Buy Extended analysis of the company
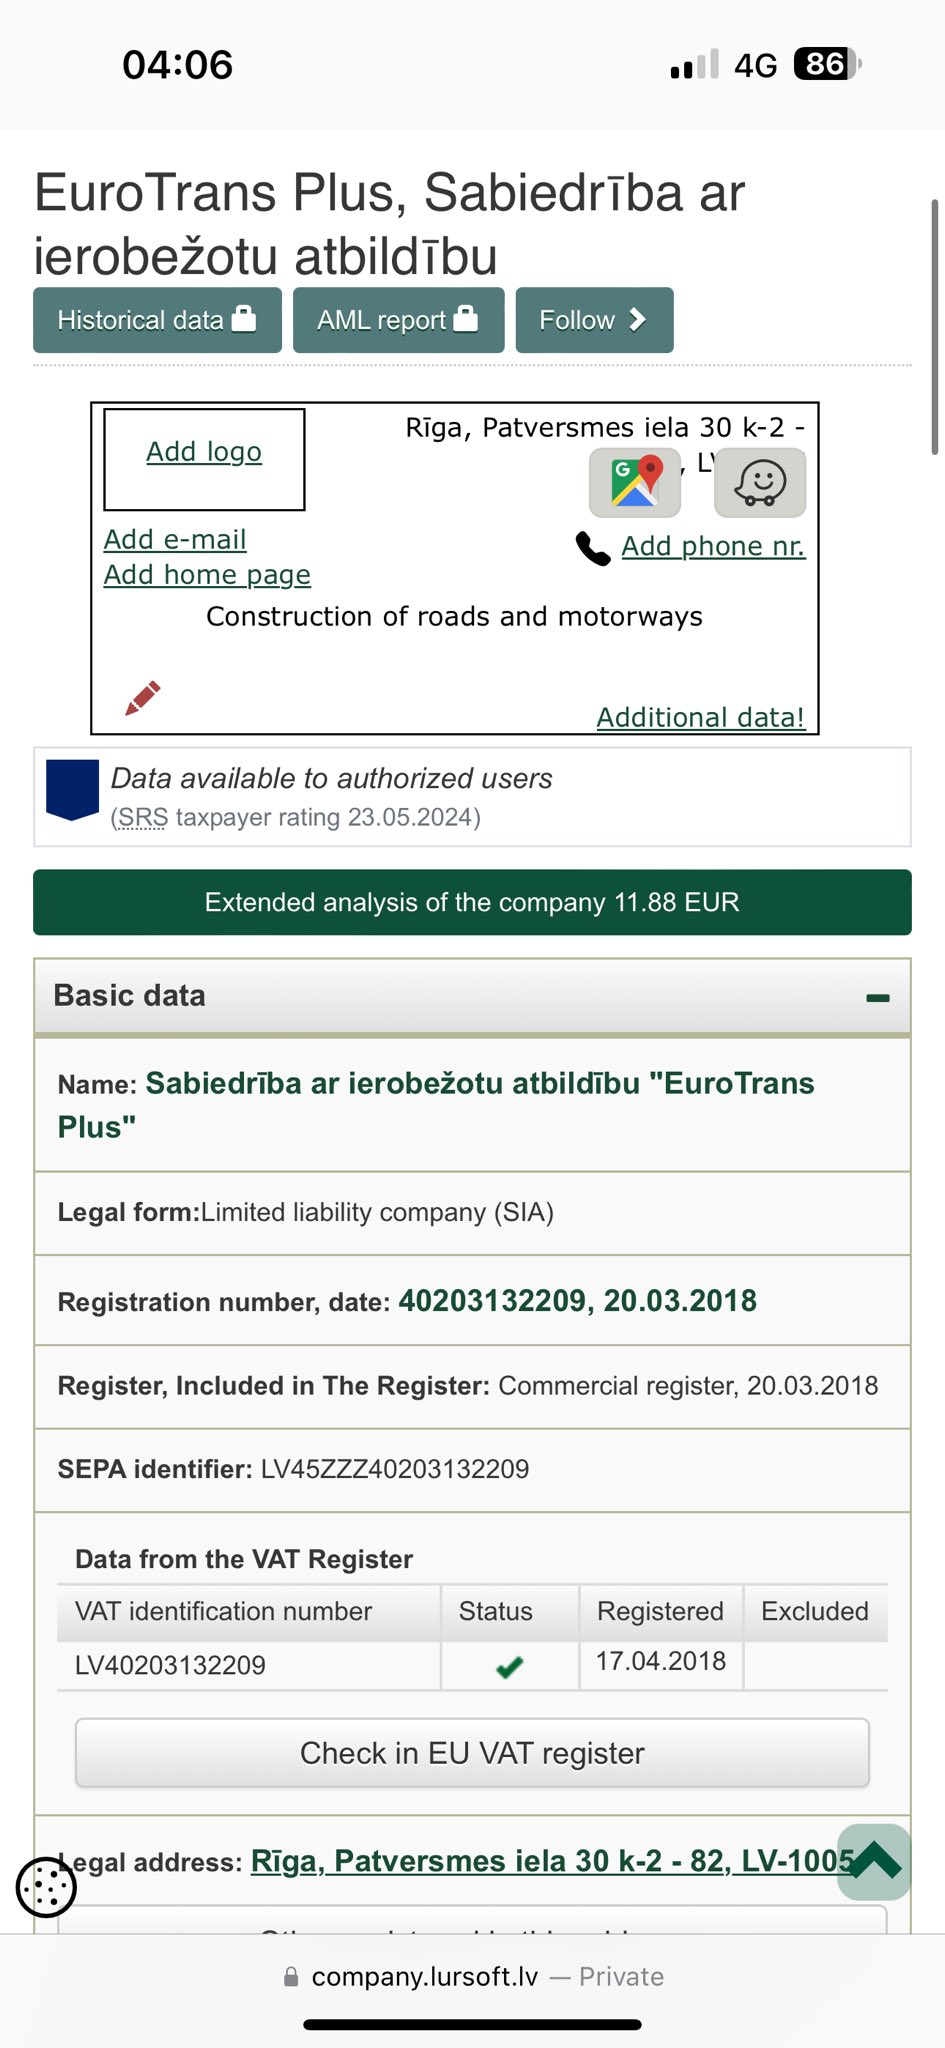The width and height of the screenshot is (945, 2048). 472,902
